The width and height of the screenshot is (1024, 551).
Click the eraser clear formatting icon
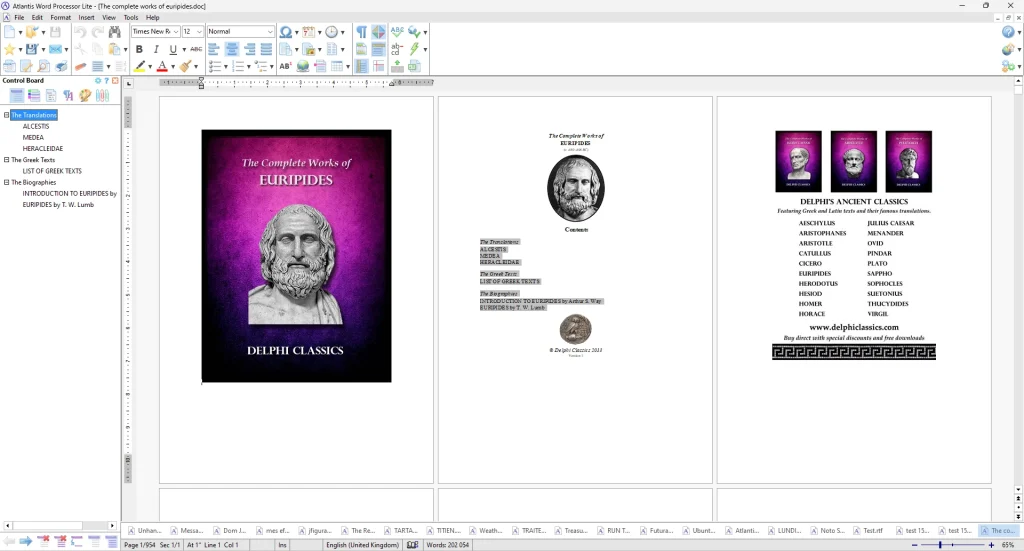81,67
